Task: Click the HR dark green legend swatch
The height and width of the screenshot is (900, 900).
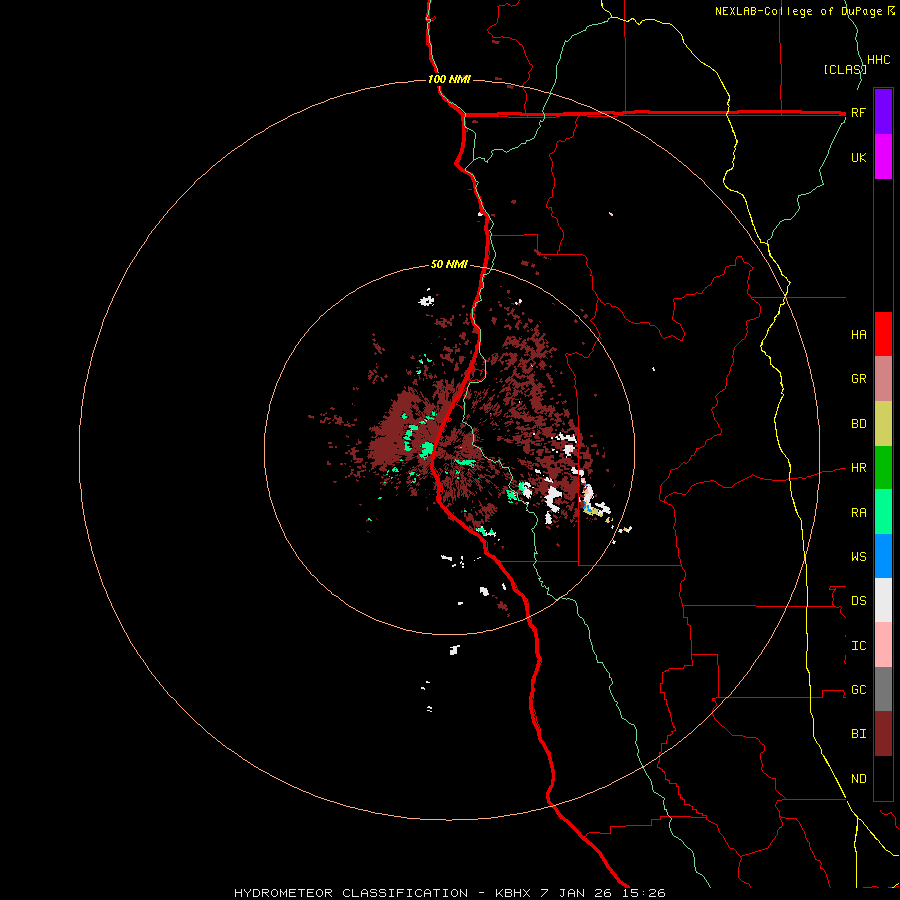Action: (883, 468)
